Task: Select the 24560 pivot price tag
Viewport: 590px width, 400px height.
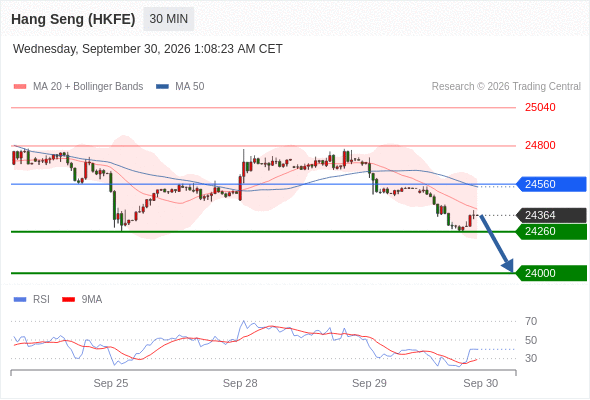Action: pos(552,184)
